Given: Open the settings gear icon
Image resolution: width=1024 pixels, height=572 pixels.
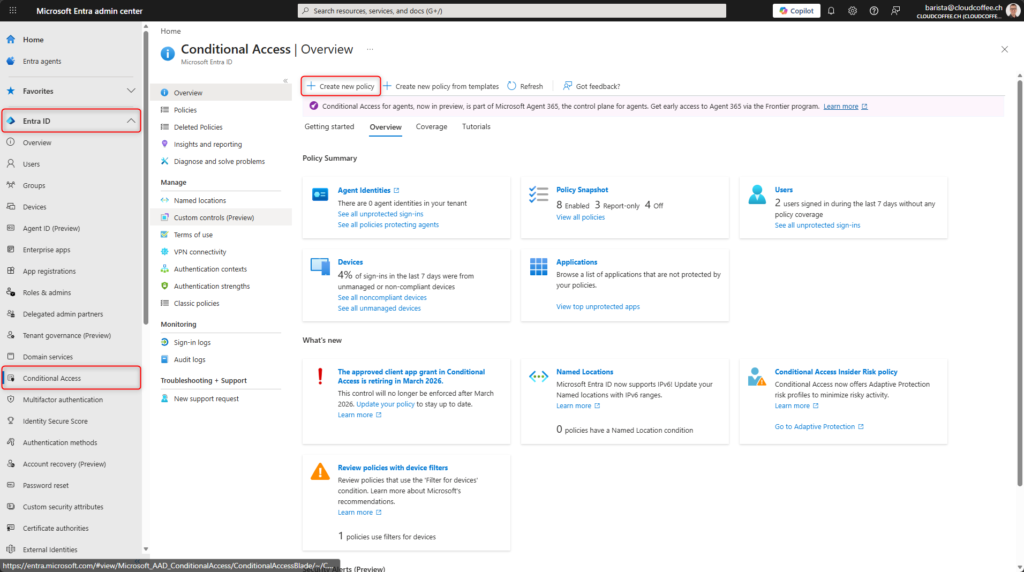Looking at the screenshot, I should point(852,10).
